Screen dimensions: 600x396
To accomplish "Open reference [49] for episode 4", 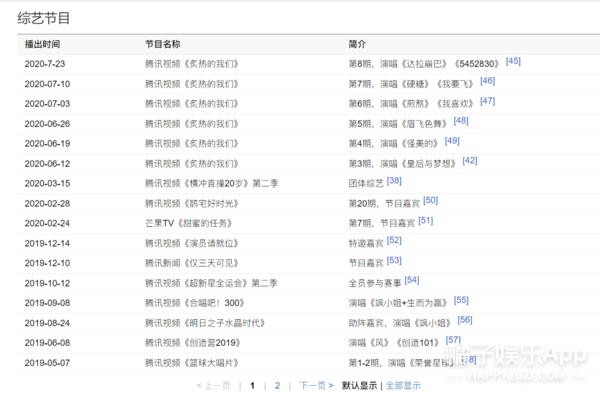I will point(452,141).
